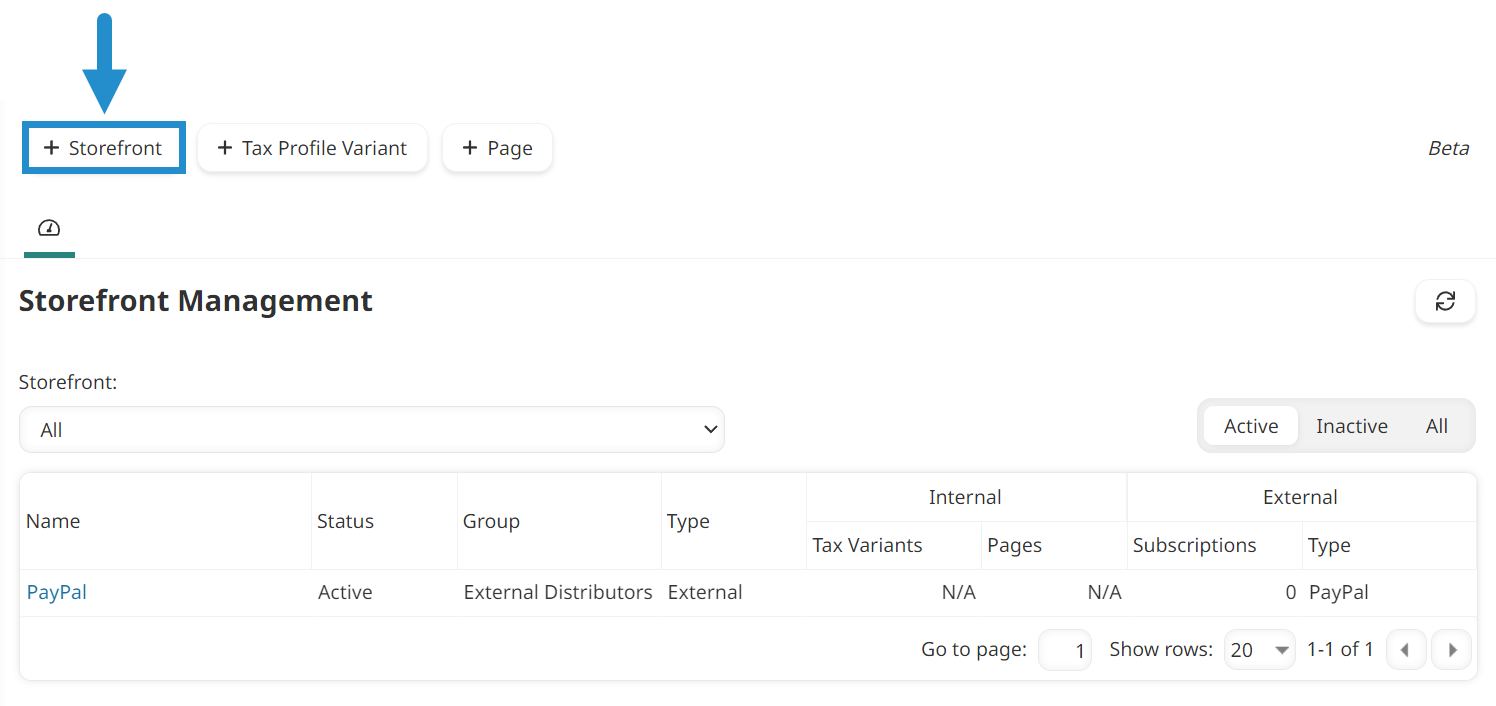Viewport: 1496px width, 706px height.
Task: Go to the next page arrow
Action: (x=1452, y=649)
